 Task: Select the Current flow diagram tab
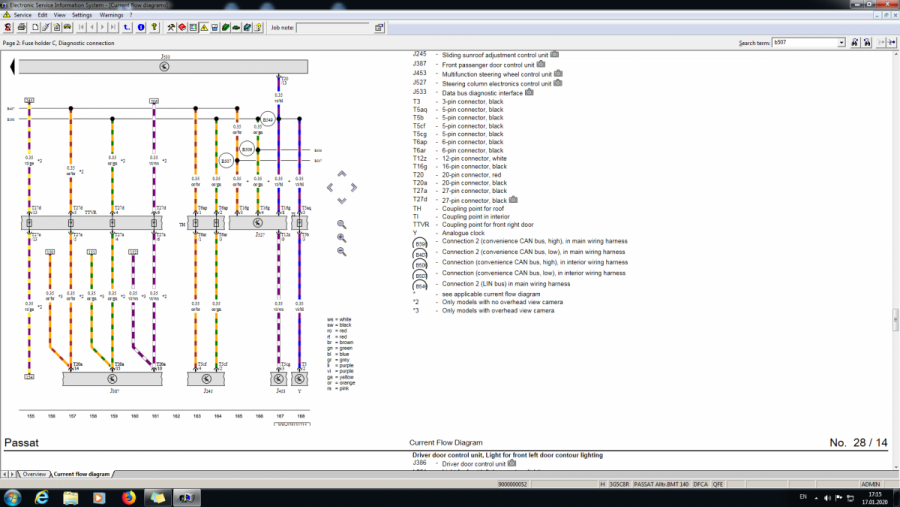tap(82, 473)
